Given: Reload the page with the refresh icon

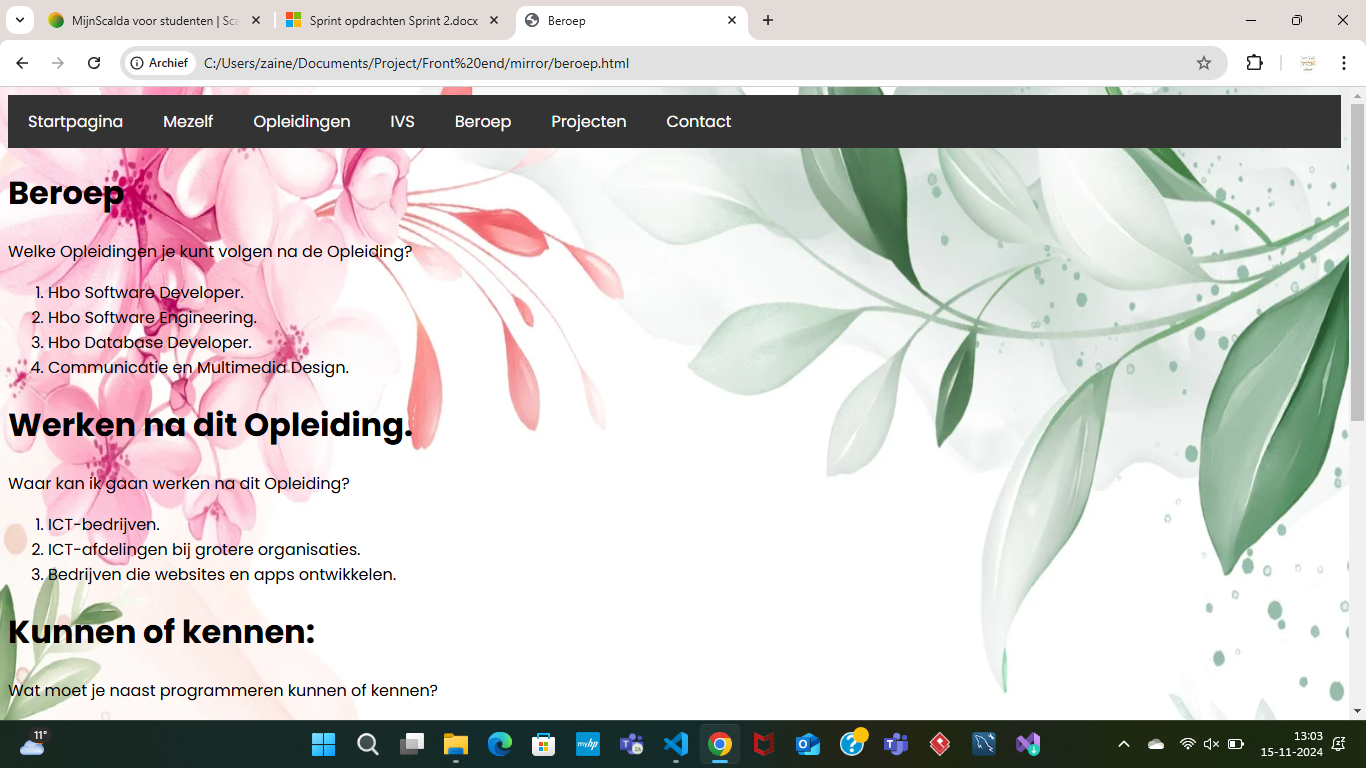Looking at the screenshot, I should pyautogui.click(x=94, y=63).
